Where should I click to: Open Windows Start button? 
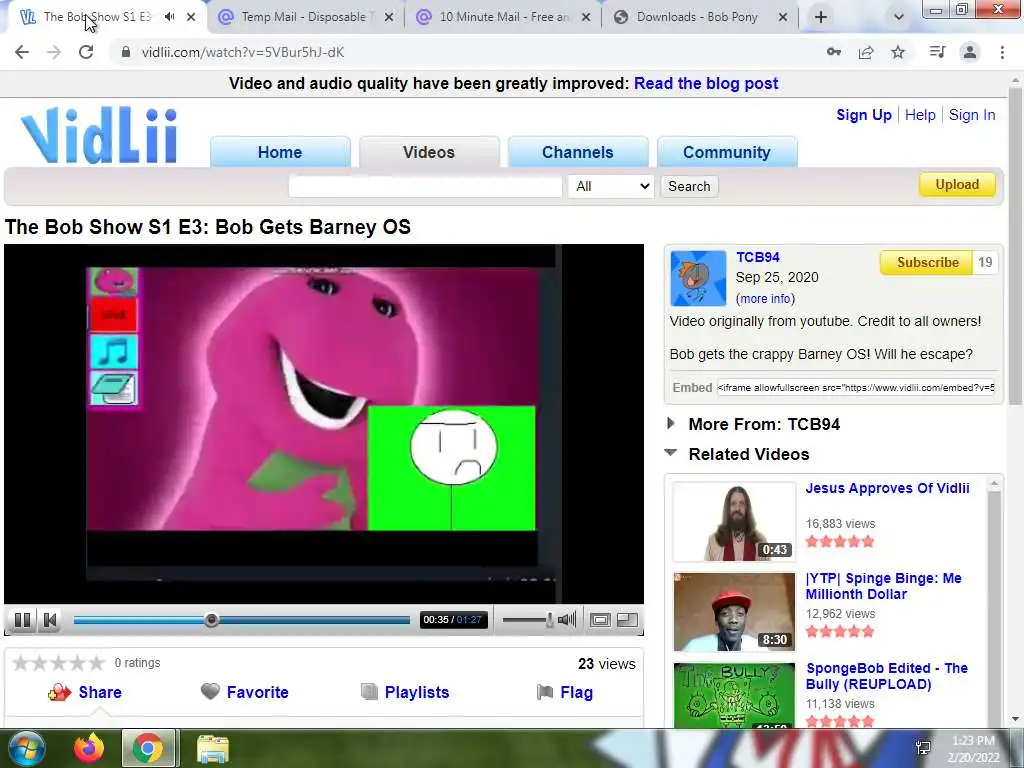point(26,748)
